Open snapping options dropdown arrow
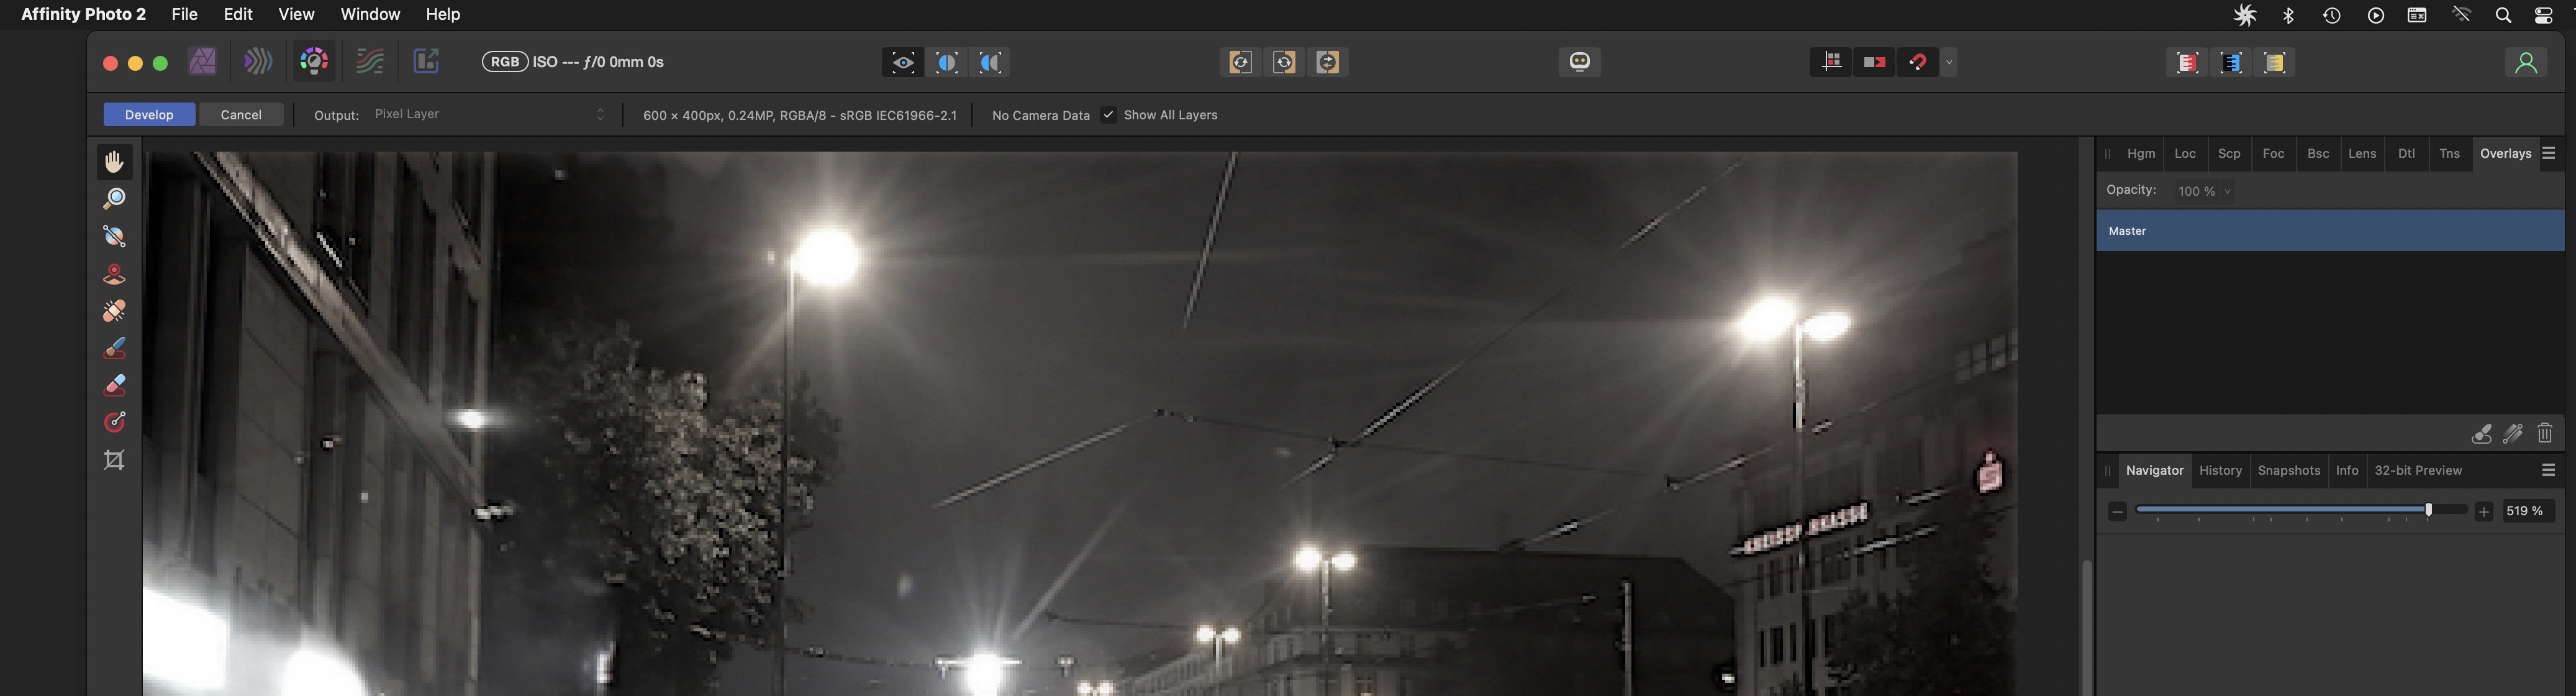The height and width of the screenshot is (696, 2576). point(1949,62)
